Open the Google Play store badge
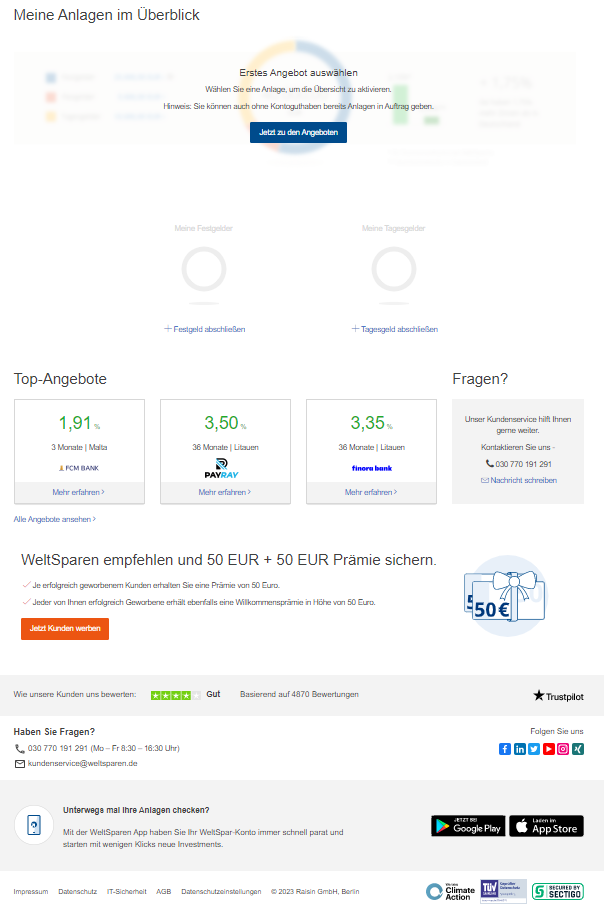 [x=468, y=826]
